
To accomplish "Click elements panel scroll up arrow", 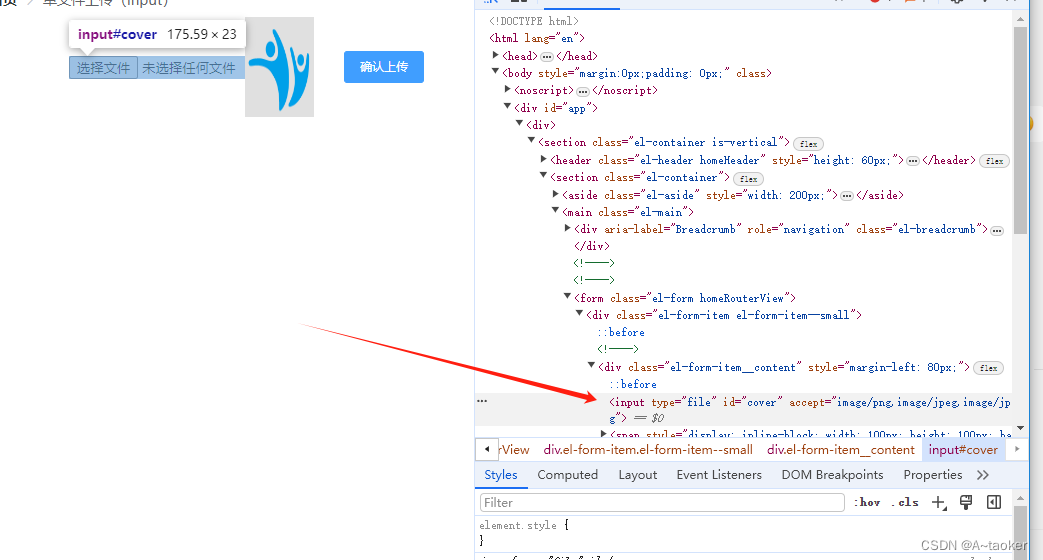I will (x=1020, y=19).
